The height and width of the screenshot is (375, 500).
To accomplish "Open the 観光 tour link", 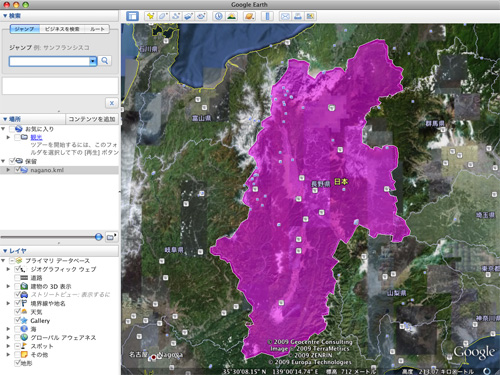I will tap(36, 137).
